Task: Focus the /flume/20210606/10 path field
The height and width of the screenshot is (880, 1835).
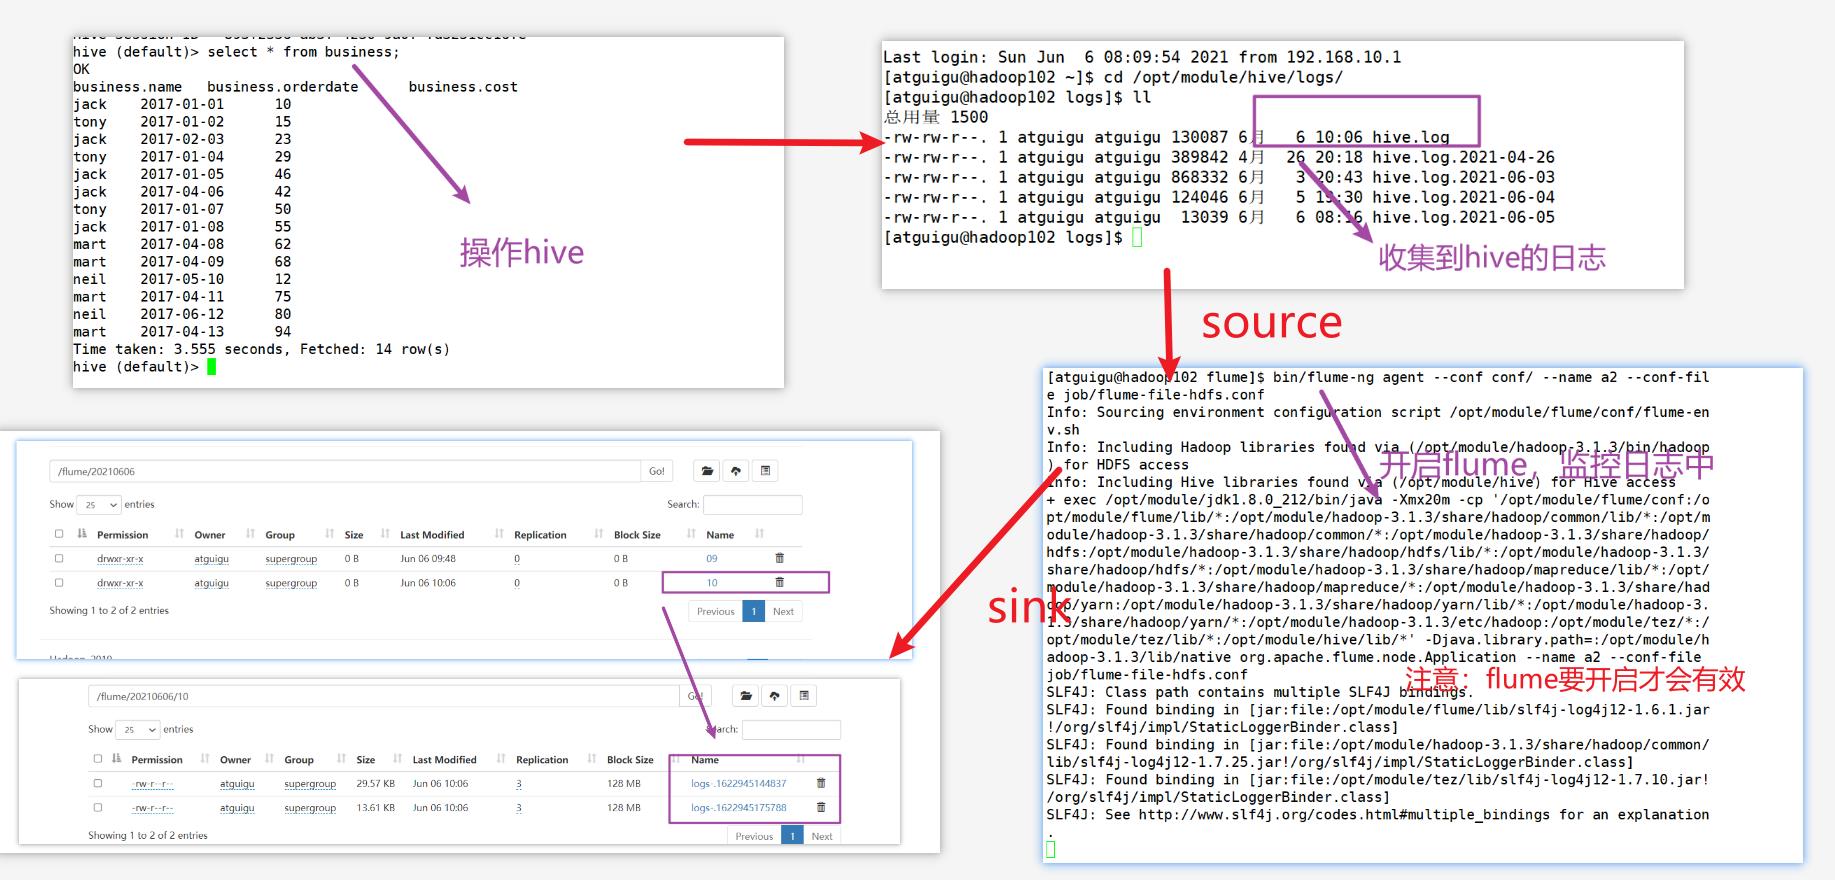Action: [384, 696]
